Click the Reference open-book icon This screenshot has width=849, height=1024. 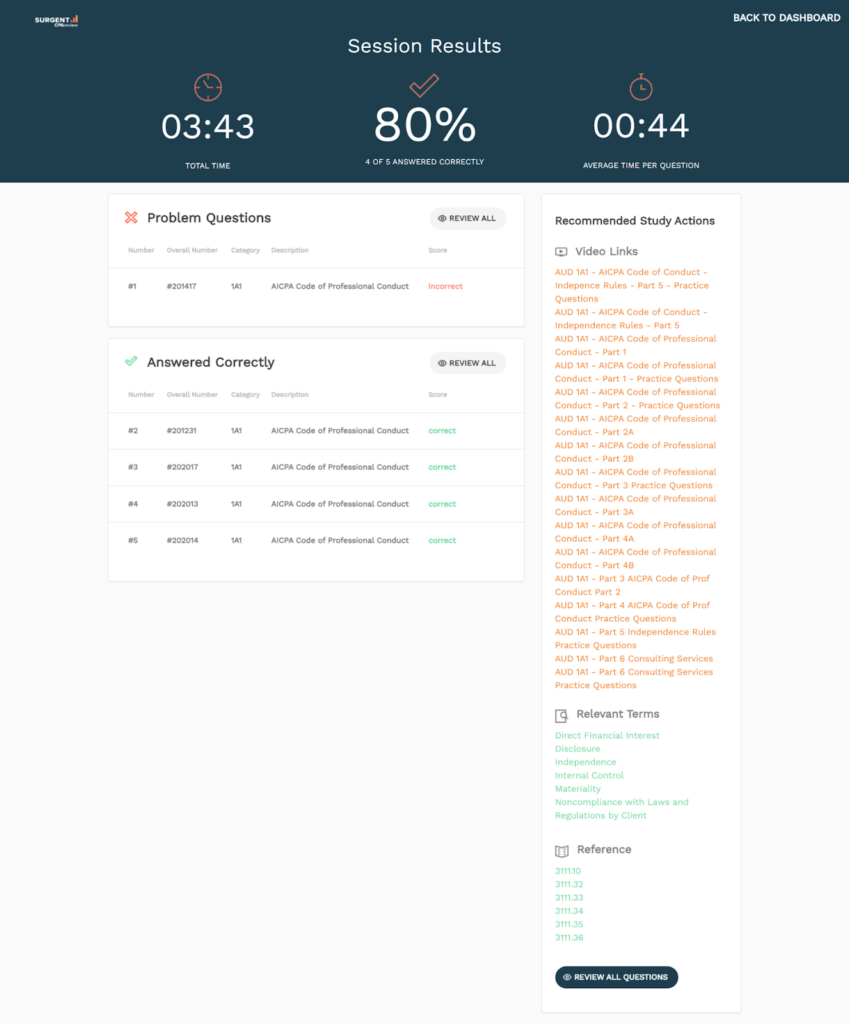[x=561, y=850]
